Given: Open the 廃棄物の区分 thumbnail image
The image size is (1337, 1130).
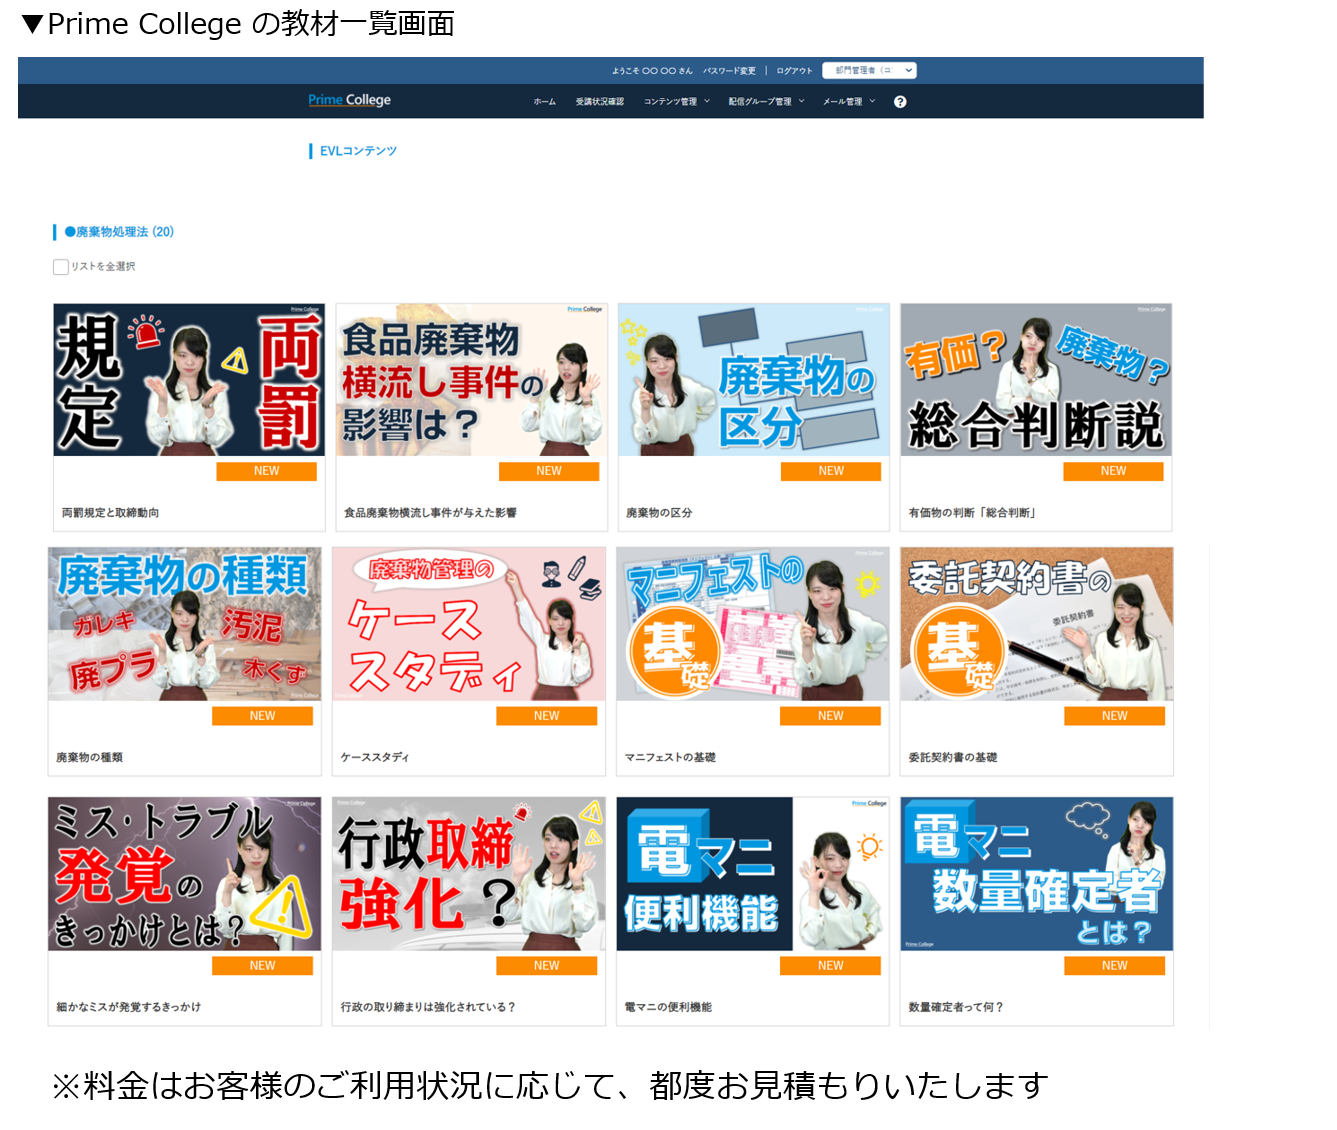Looking at the screenshot, I should tap(753, 380).
